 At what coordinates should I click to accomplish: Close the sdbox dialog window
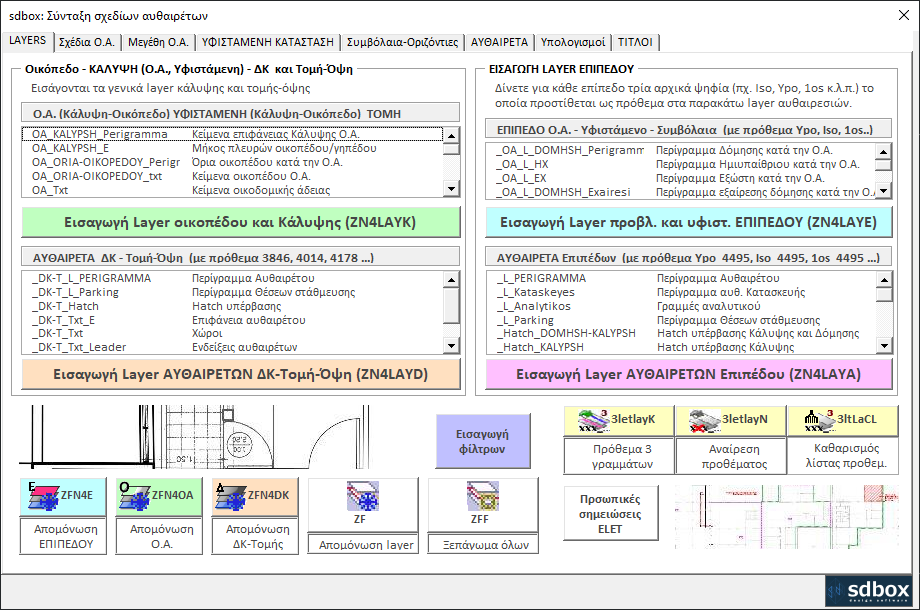tap(904, 15)
